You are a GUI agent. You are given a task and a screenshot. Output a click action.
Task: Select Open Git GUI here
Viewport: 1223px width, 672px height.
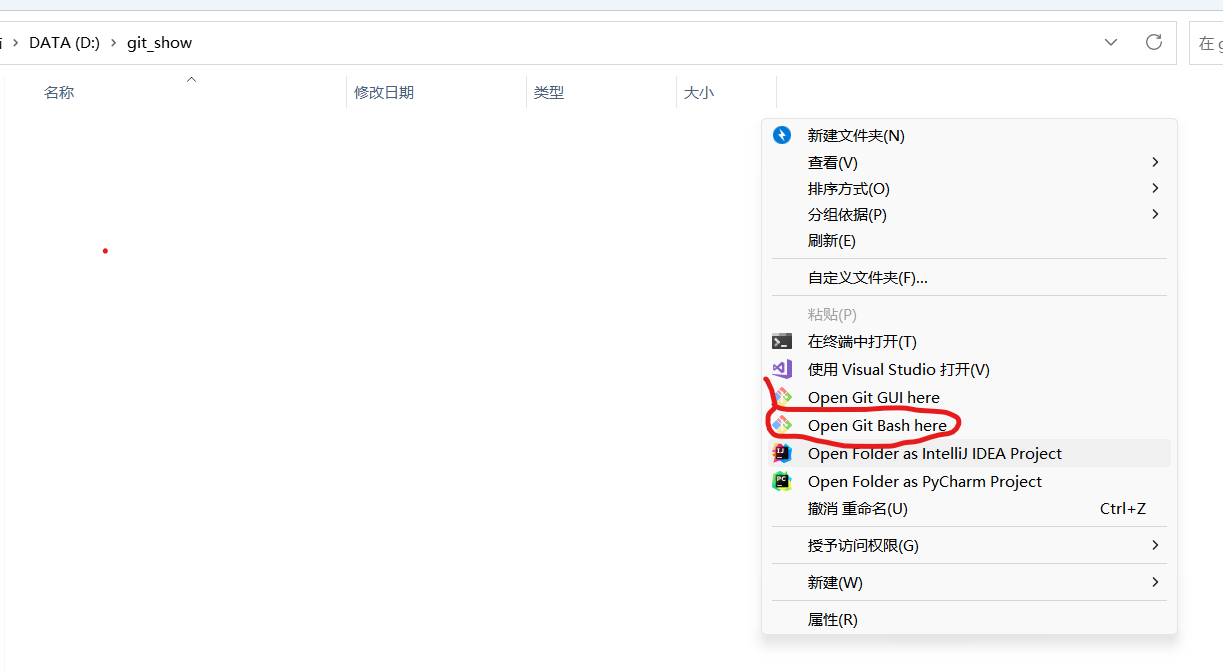click(x=969, y=397)
